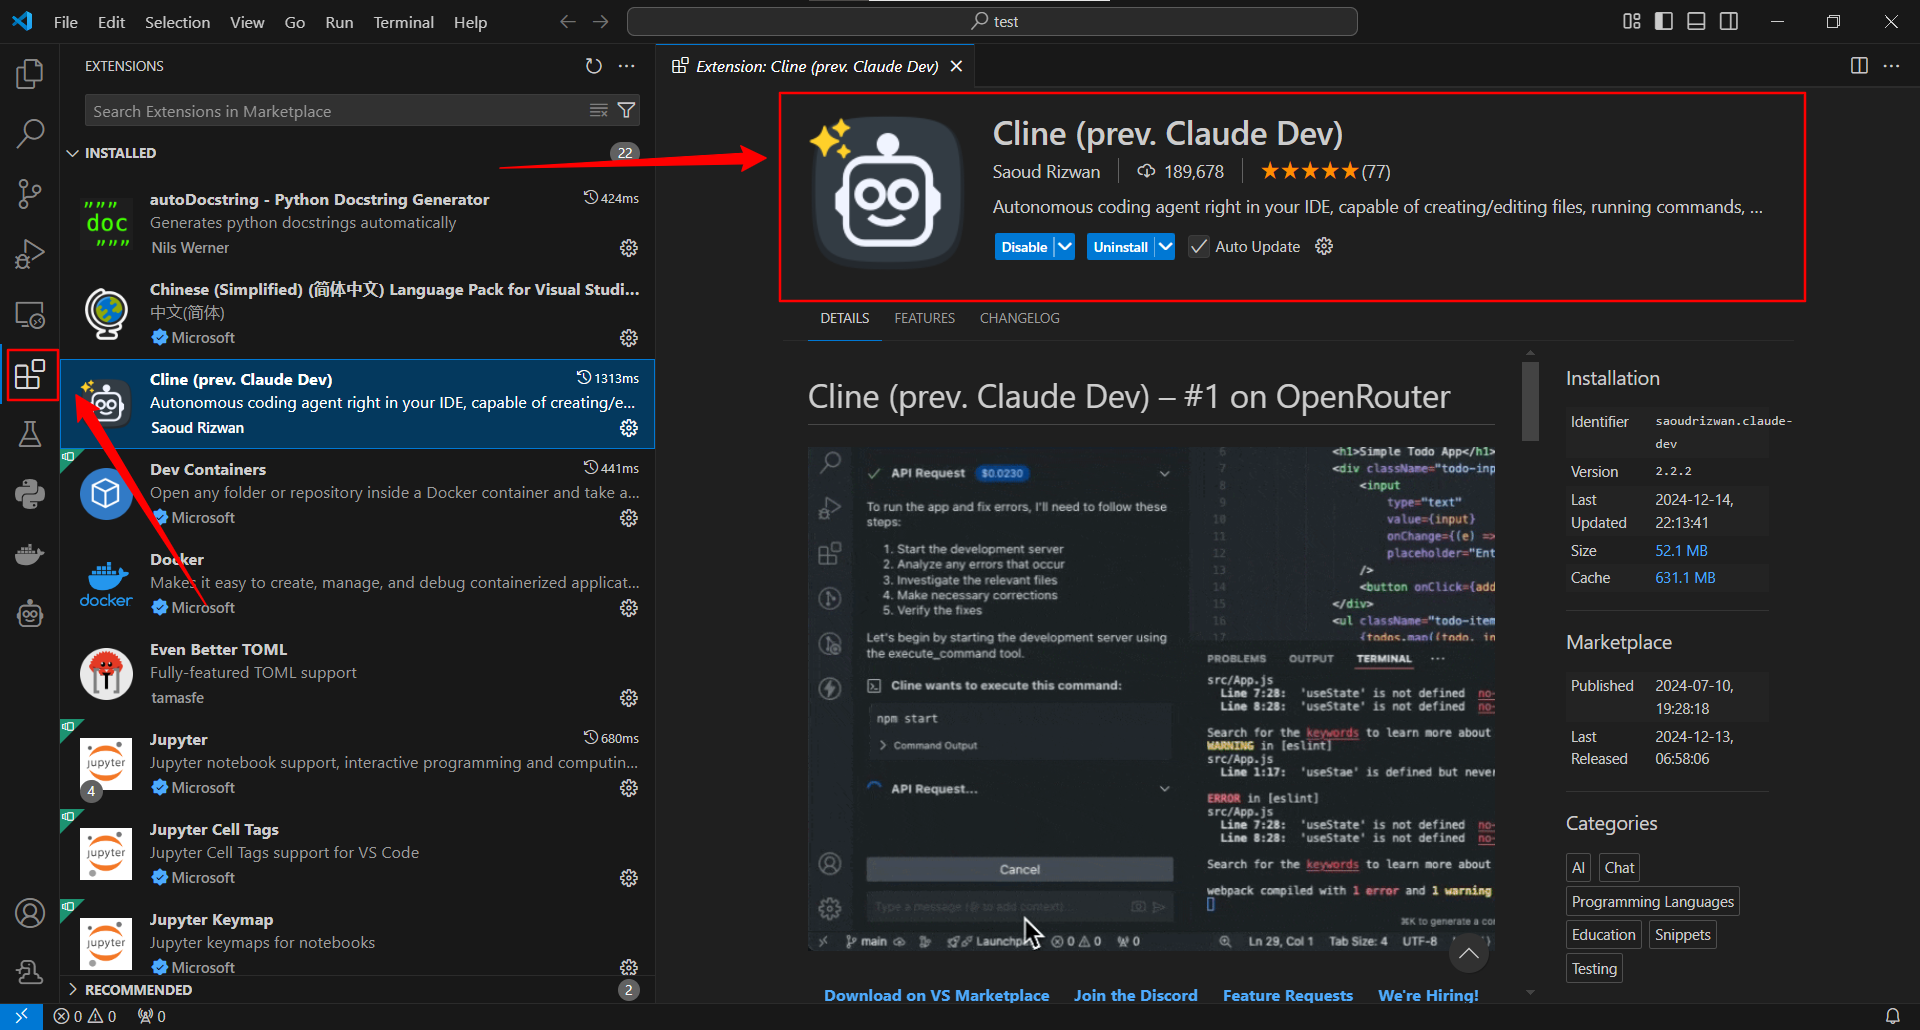
Task: Toggle the bottom panel visibility
Action: tap(1696, 21)
